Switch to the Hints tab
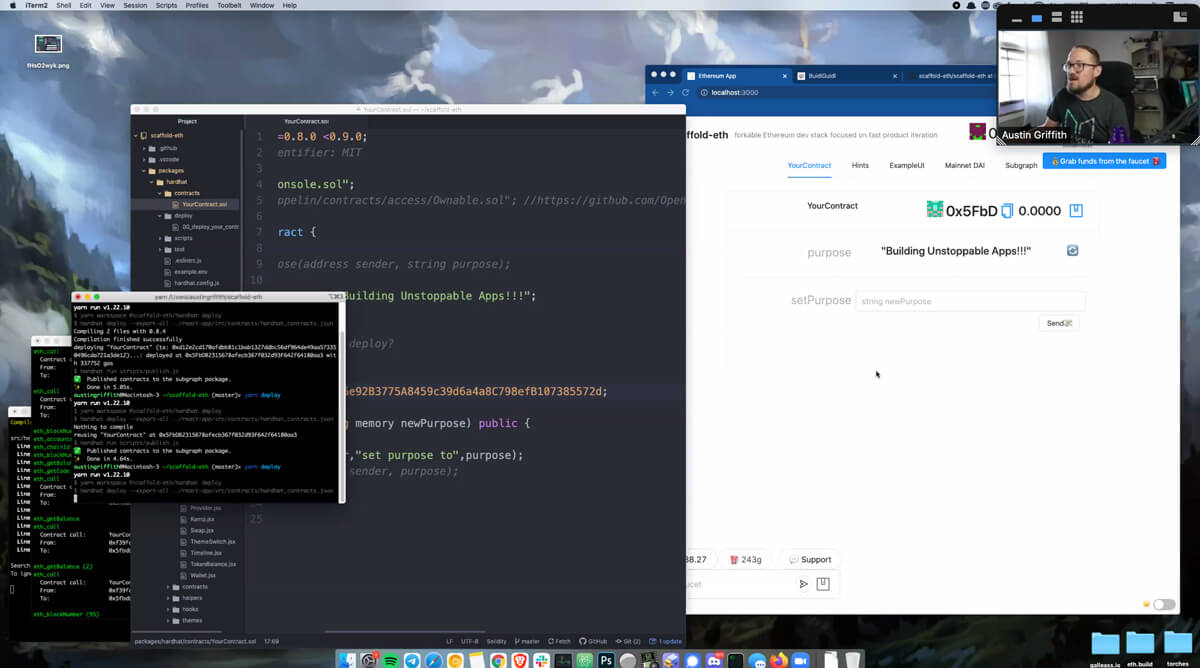 pos(860,165)
